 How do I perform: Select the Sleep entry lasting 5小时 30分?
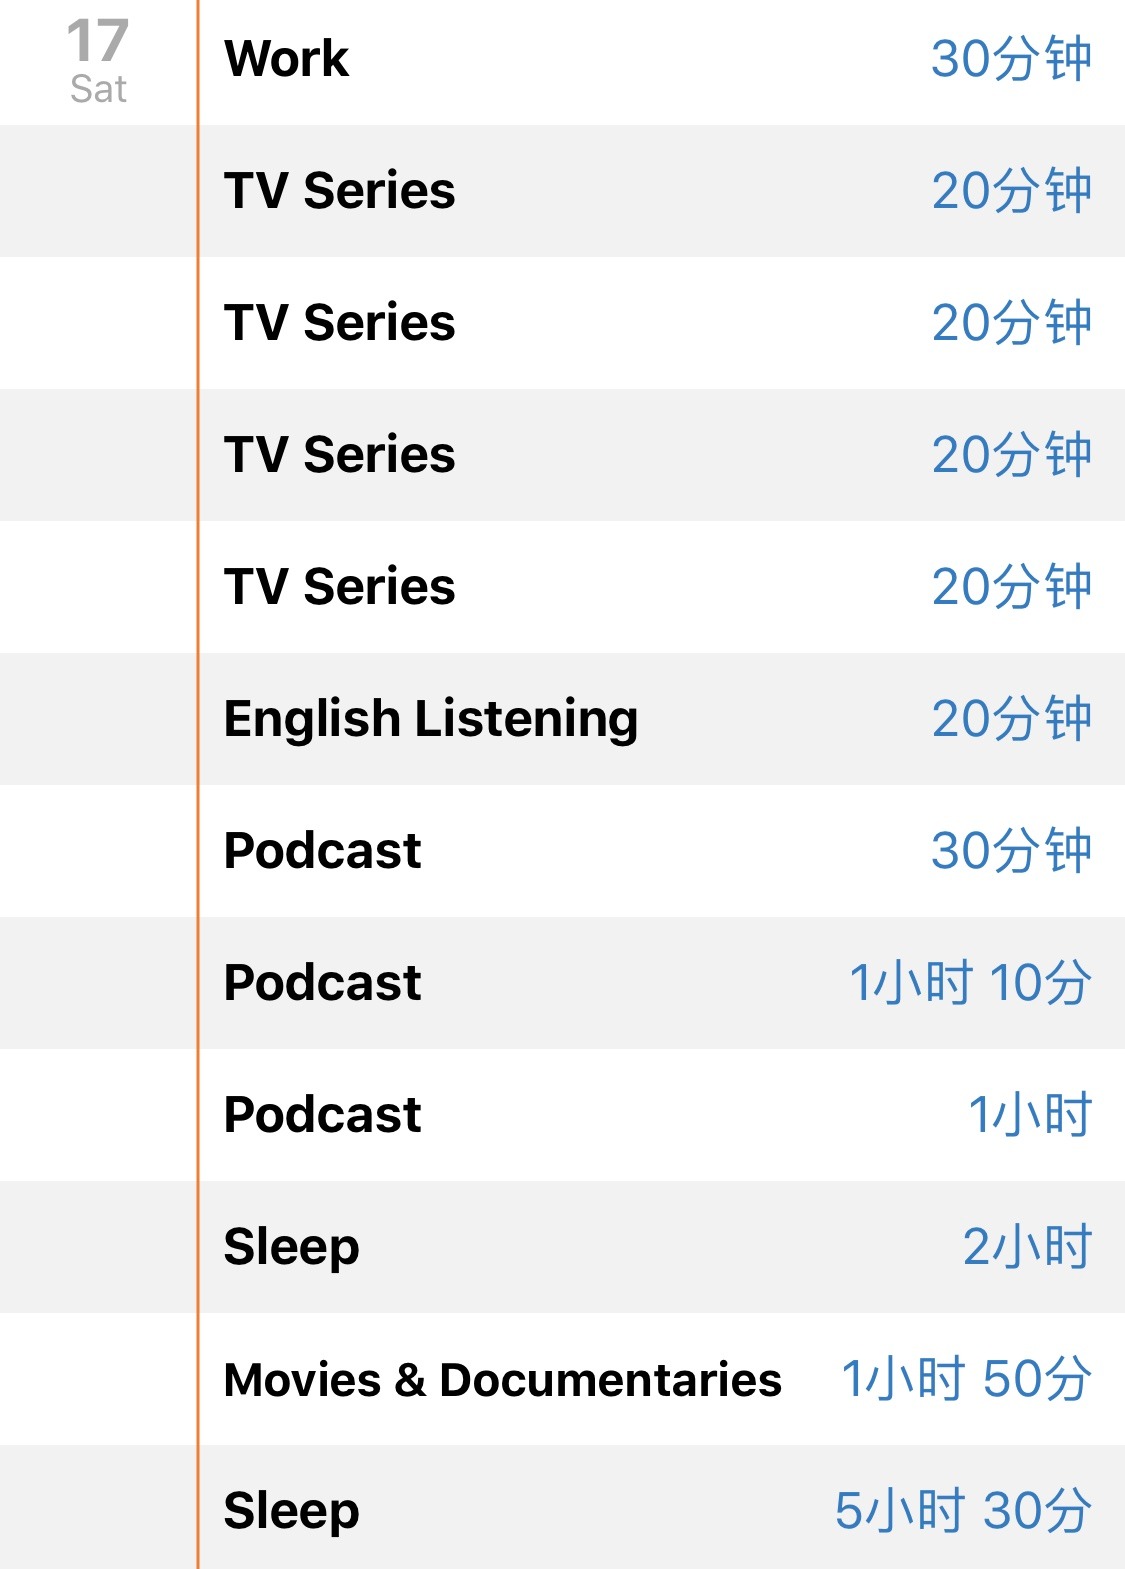662,1507
